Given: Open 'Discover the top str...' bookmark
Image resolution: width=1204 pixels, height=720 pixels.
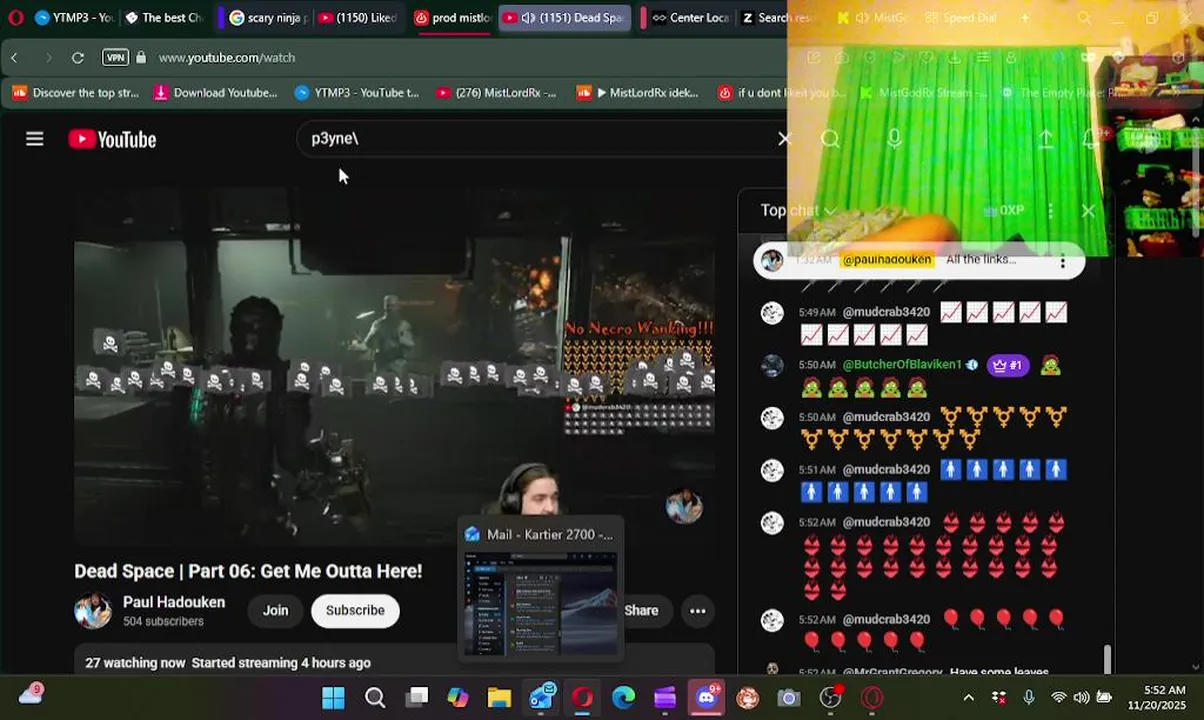Looking at the screenshot, I should pos(75,93).
